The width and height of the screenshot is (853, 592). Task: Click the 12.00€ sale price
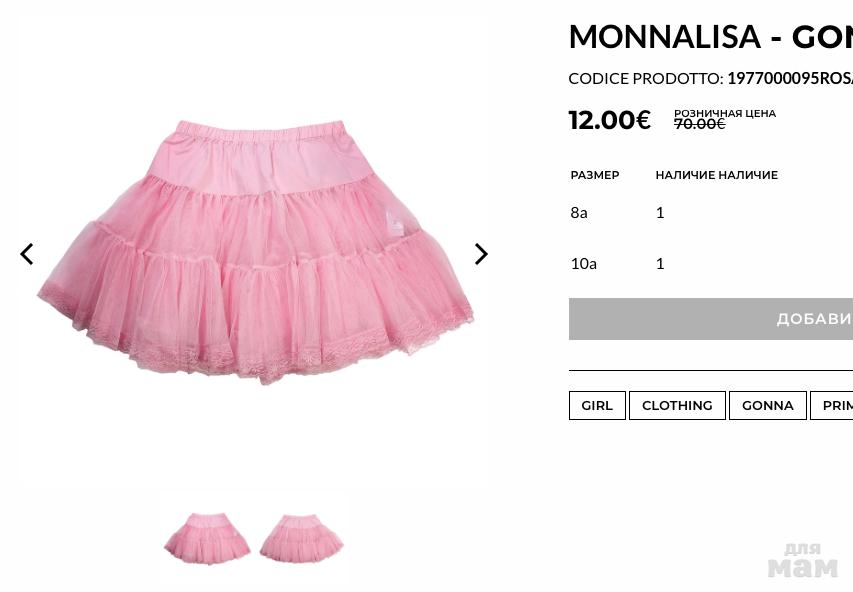coord(609,120)
